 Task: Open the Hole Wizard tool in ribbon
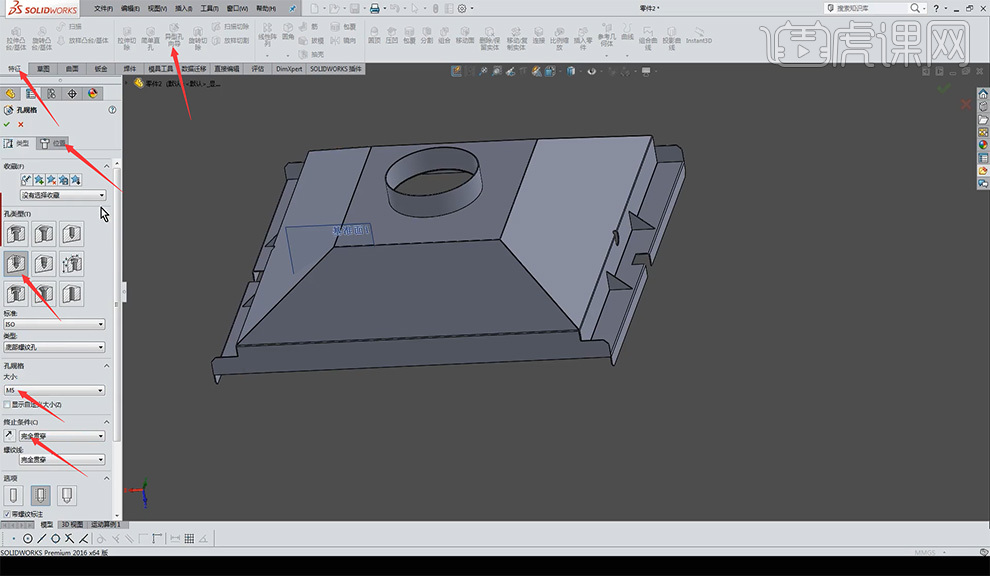coord(173,38)
